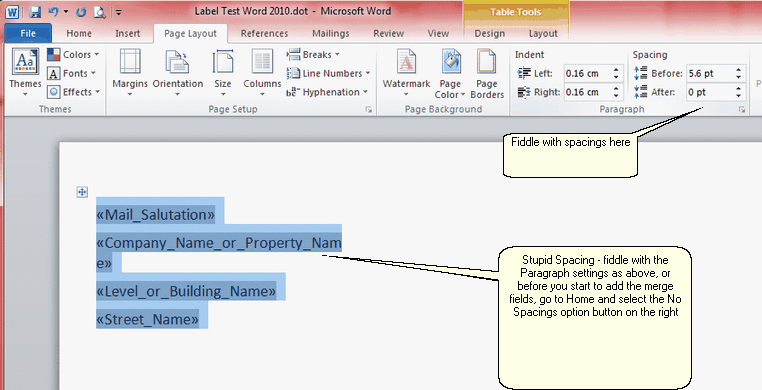Click the Spacing After value field
Image resolution: width=762 pixels, height=390 pixels.
coord(710,92)
